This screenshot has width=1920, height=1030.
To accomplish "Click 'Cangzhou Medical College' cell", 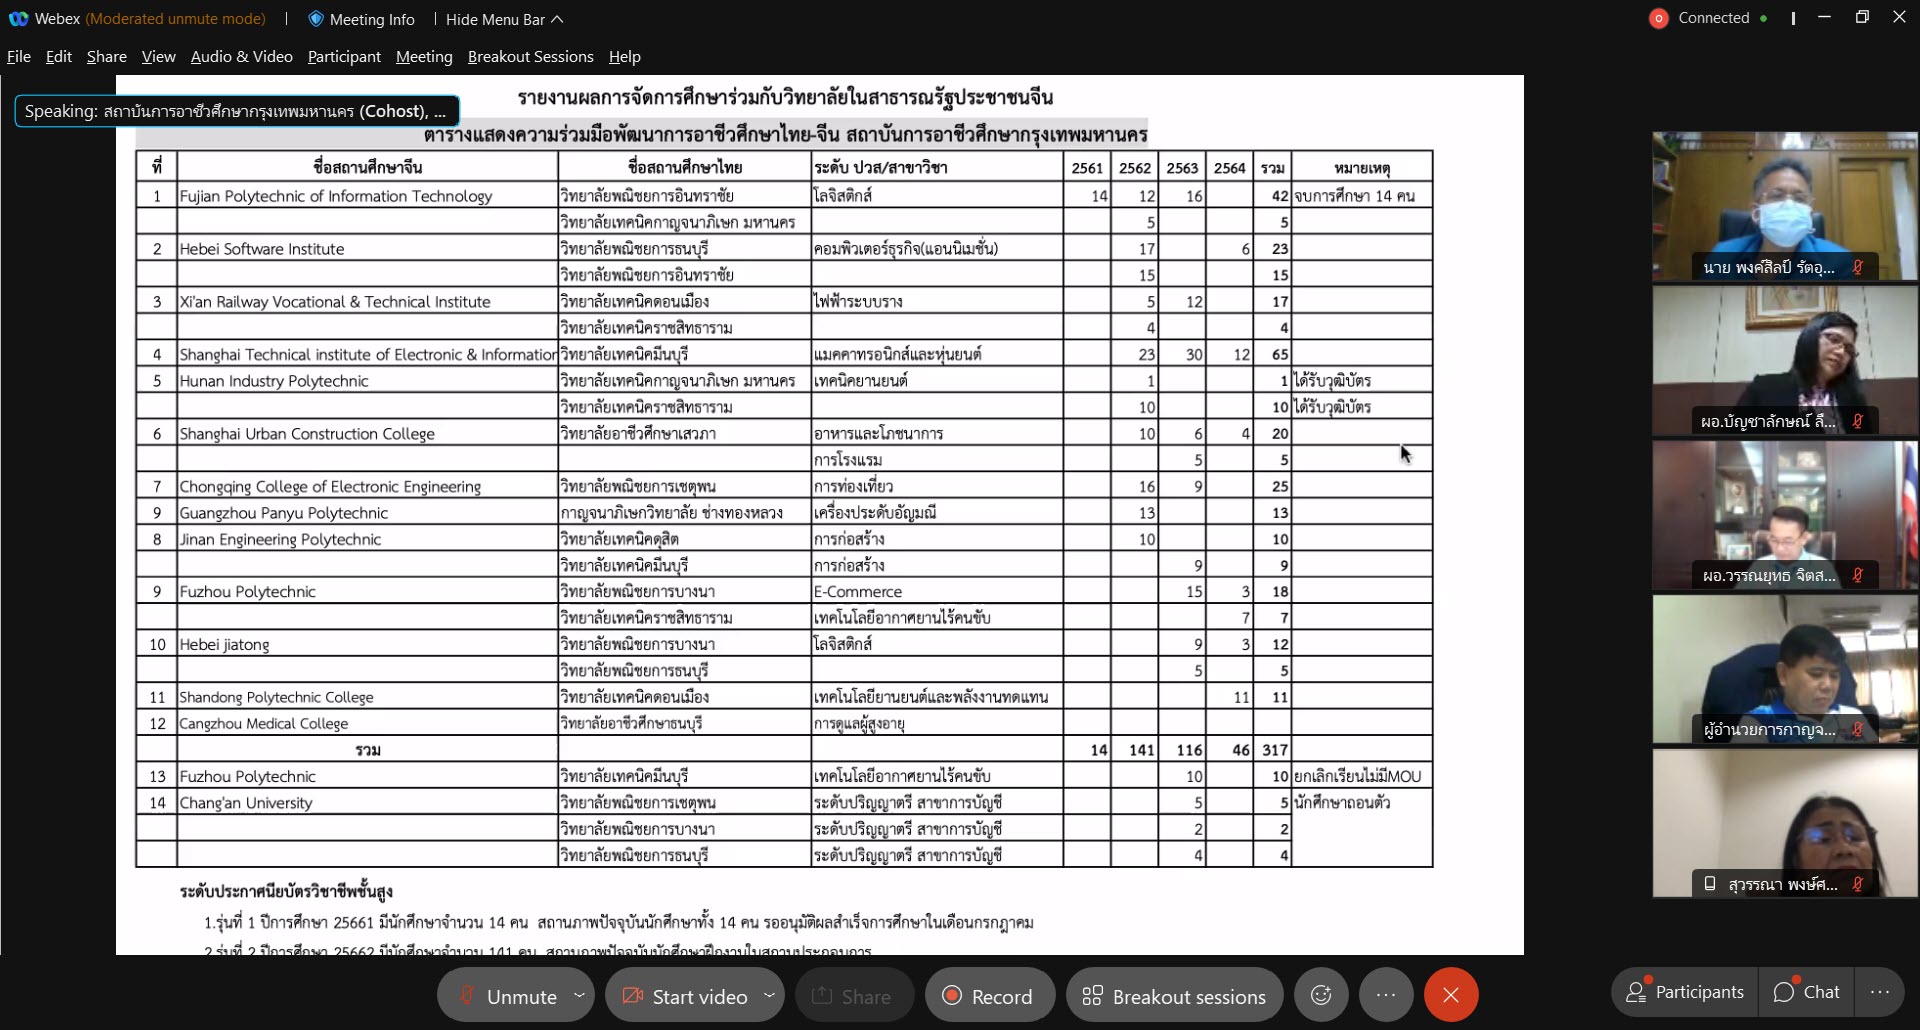I will pos(367,724).
